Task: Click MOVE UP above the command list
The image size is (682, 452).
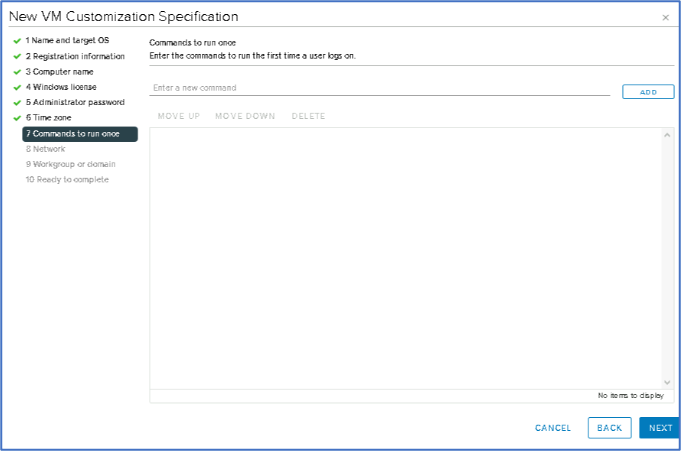Action: click(x=179, y=116)
